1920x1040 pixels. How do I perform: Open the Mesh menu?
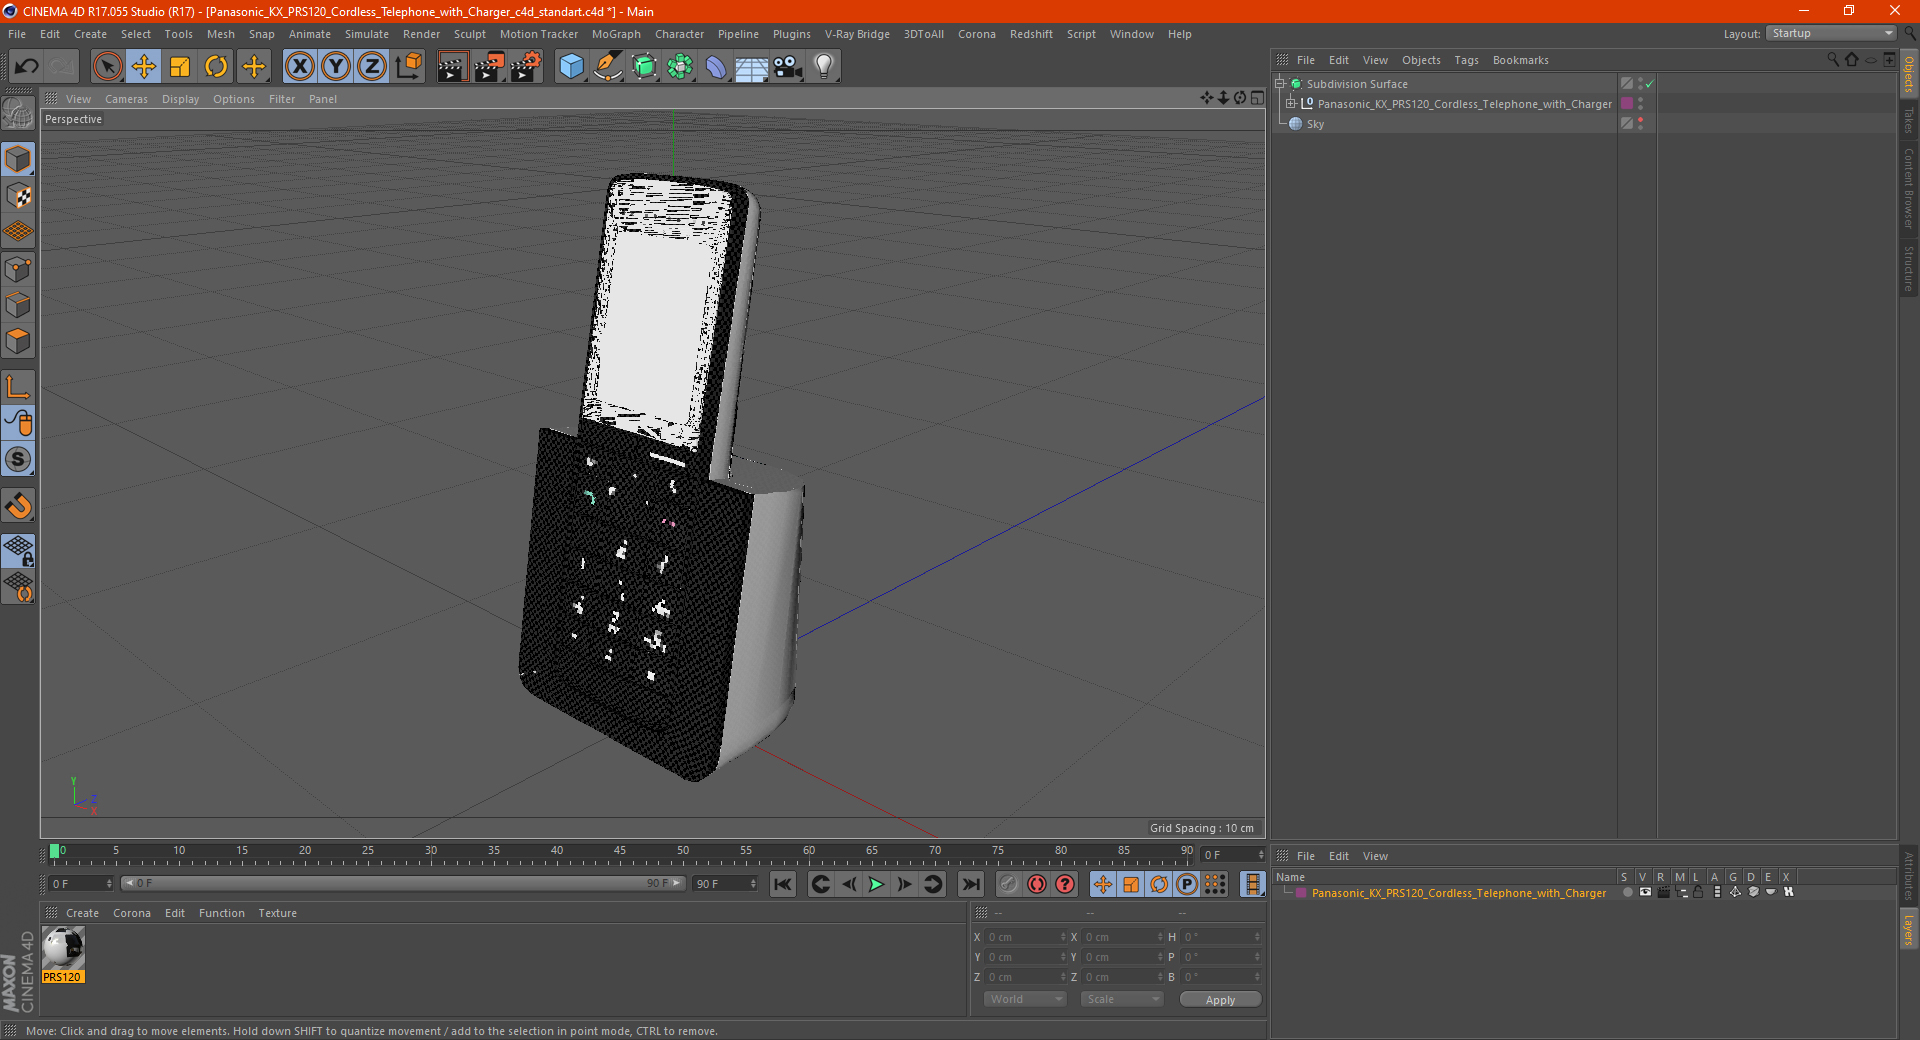[220, 34]
